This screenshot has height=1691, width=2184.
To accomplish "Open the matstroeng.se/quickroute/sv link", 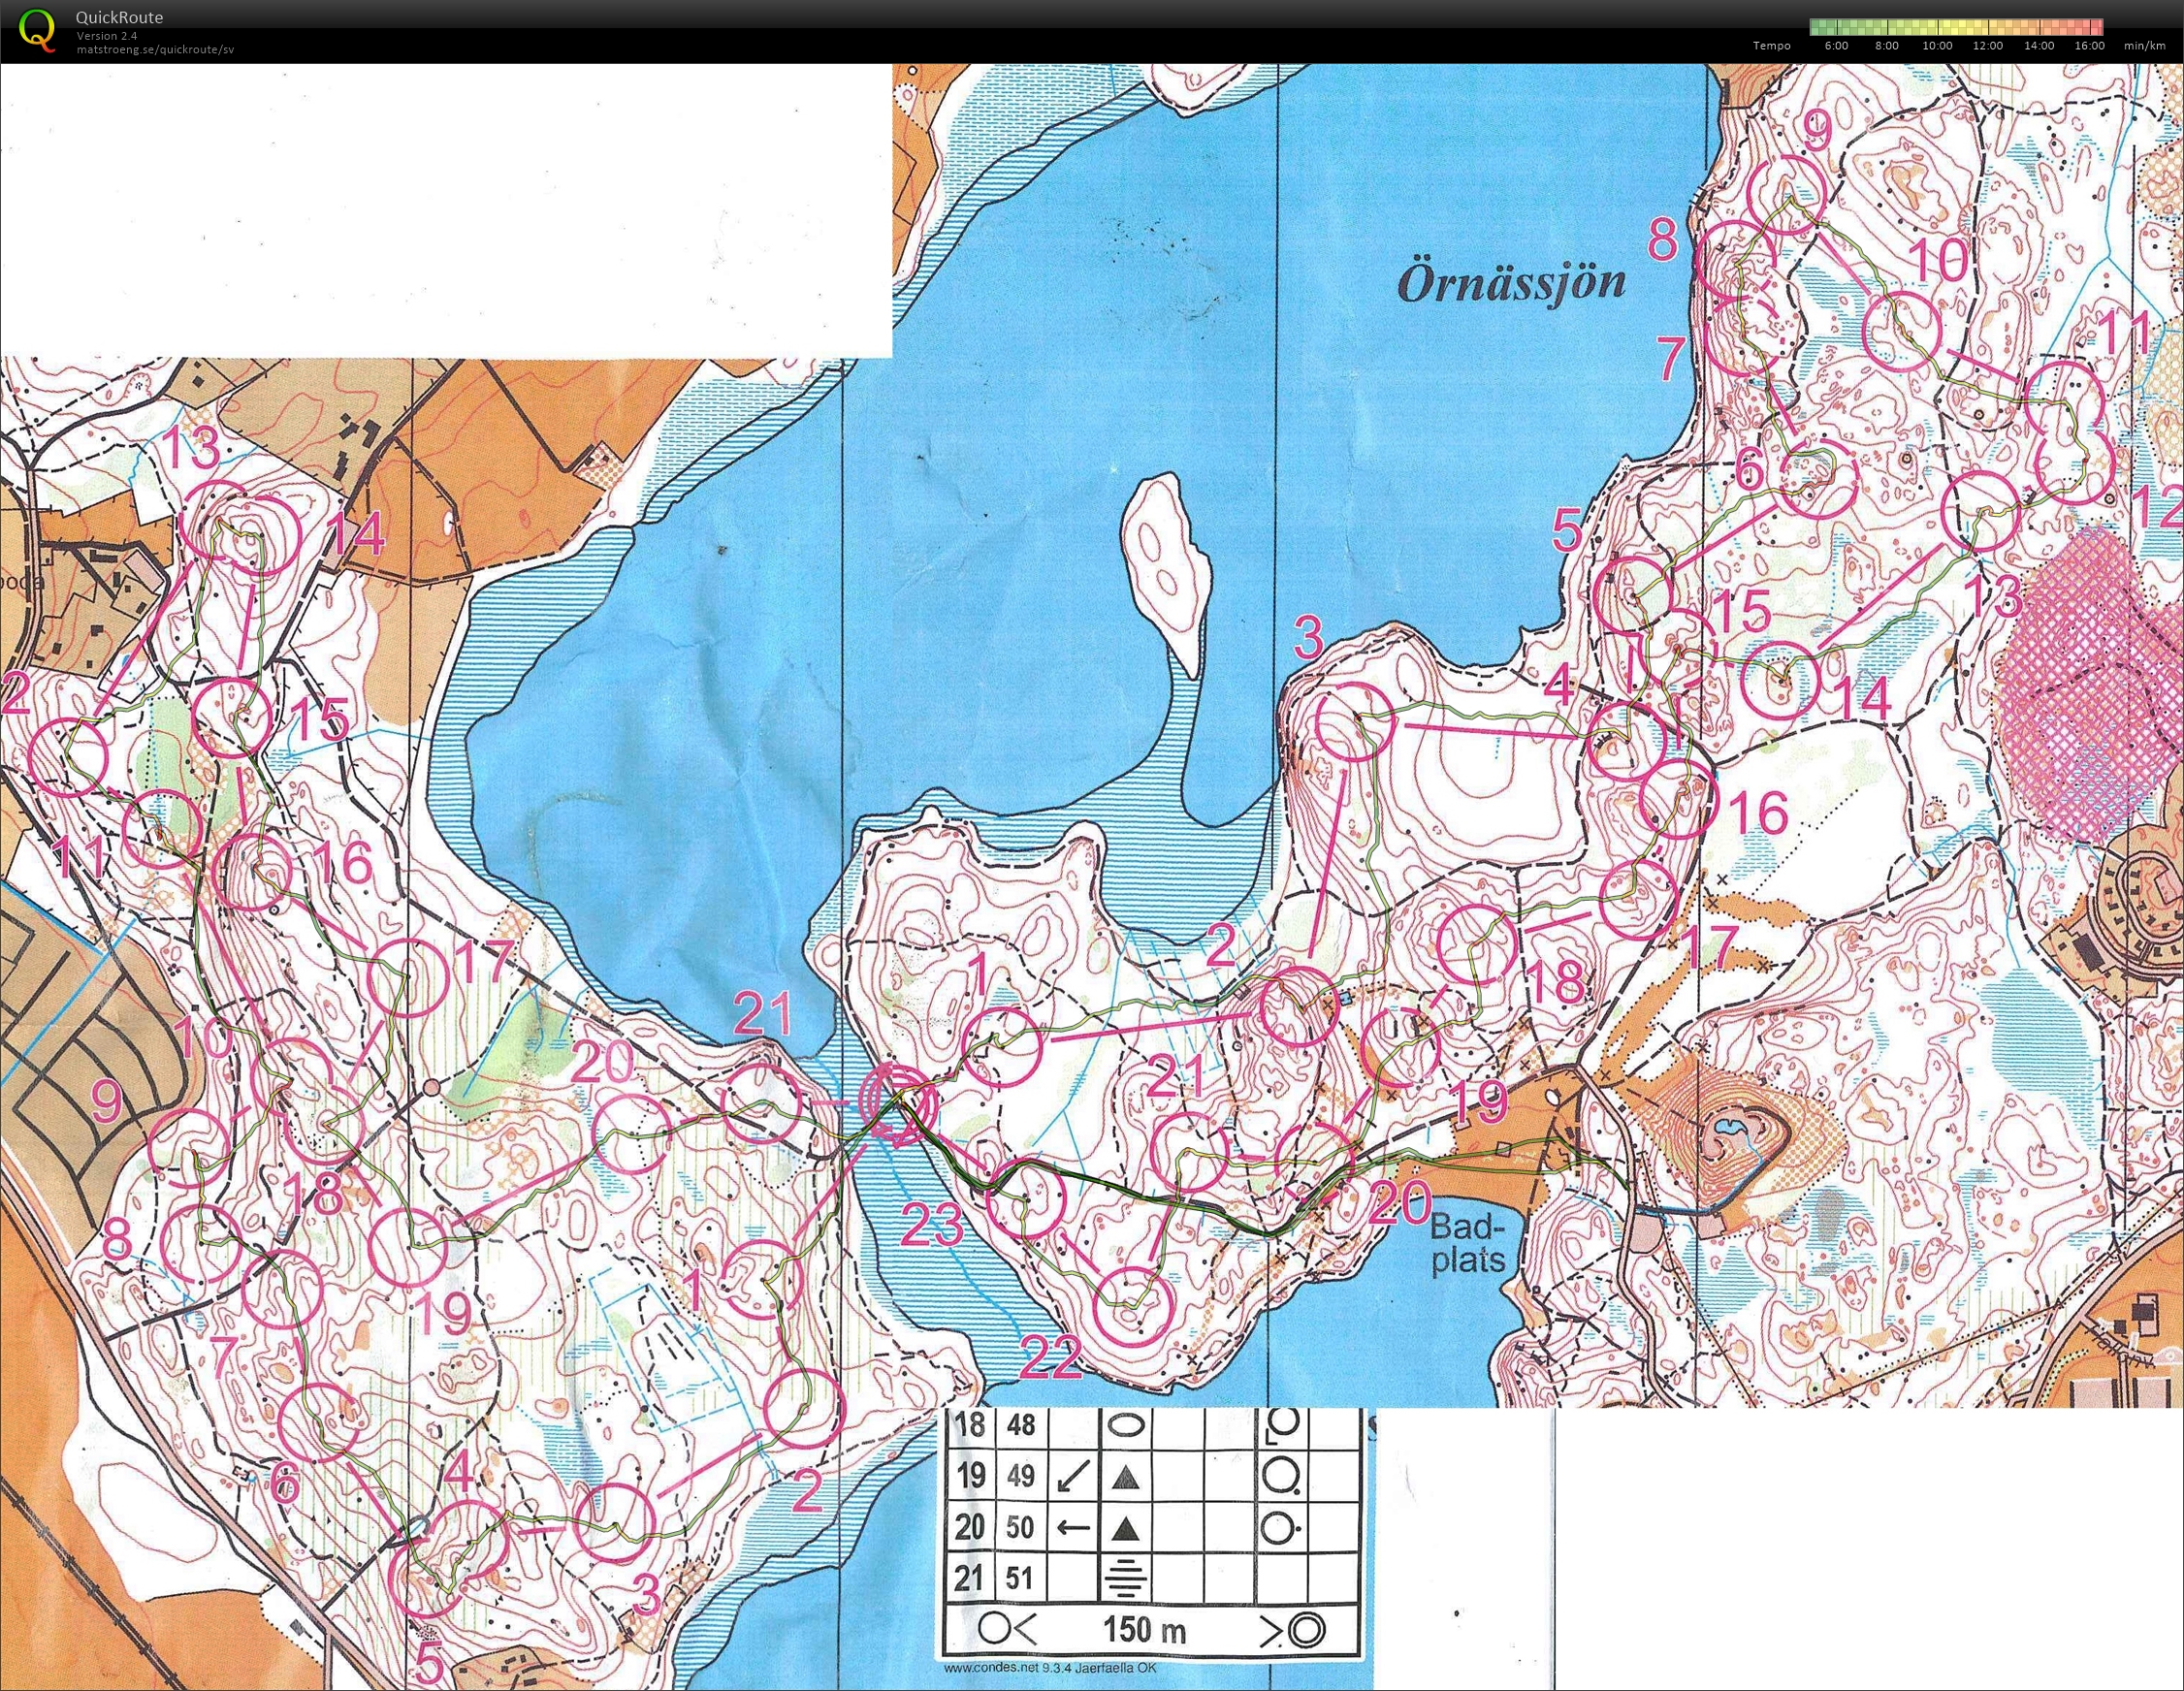I will coord(155,48).
